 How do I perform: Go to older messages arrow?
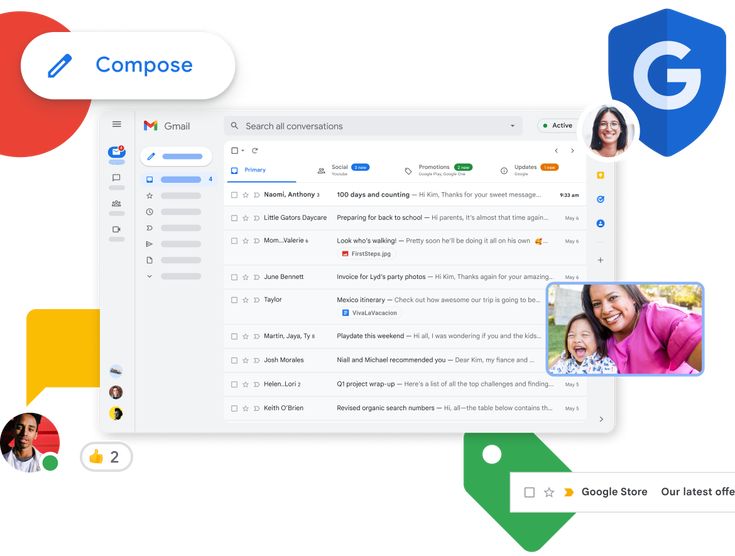(572, 150)
